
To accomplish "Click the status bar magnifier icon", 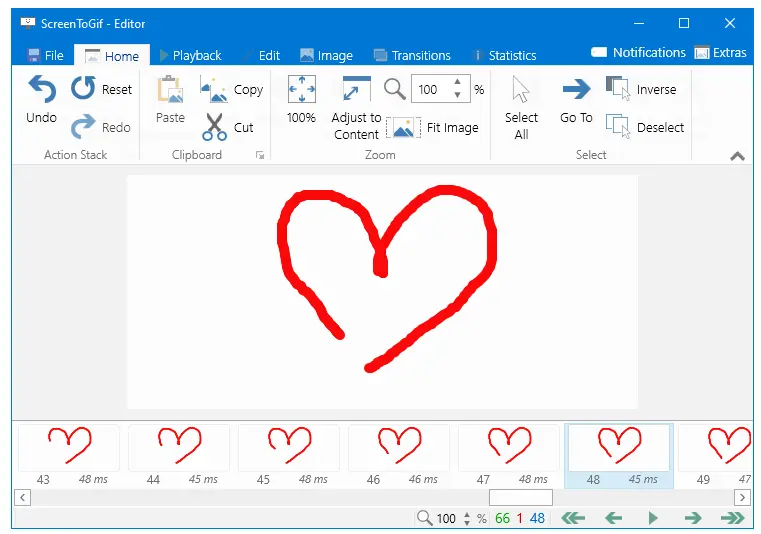I will pos(424,517).
